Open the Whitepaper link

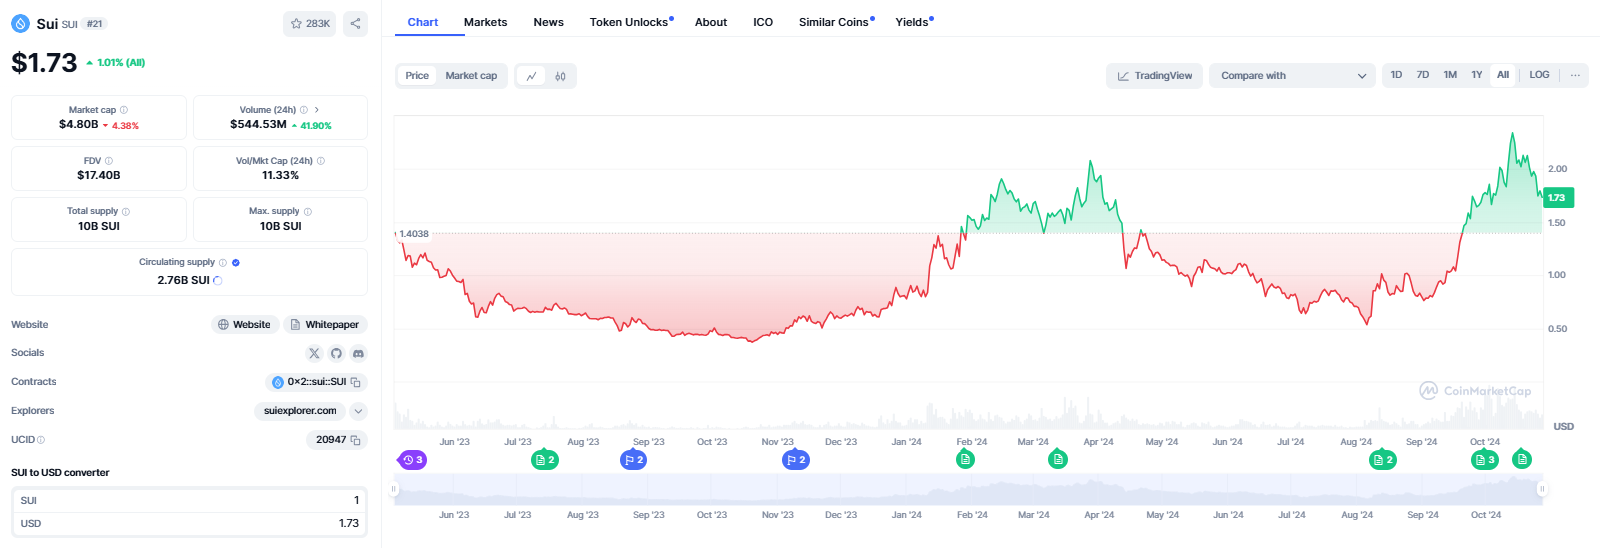(x=326, y=325)
